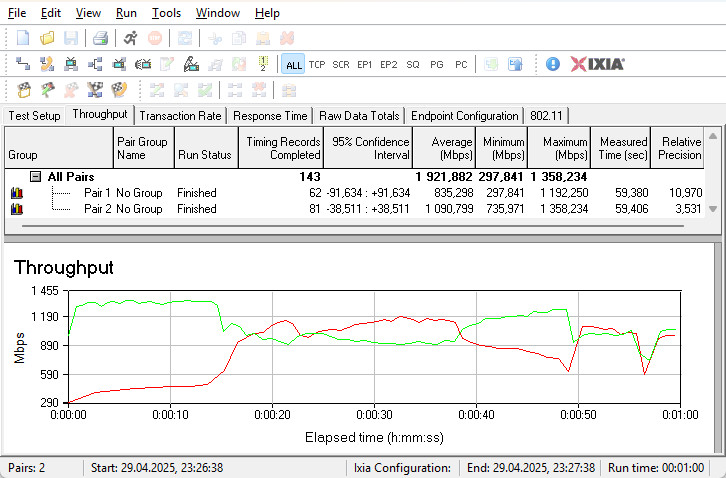Screen dimensions: 726x478
Task: Click the Cut scissors icon
Action: click(x=215, y=38)
